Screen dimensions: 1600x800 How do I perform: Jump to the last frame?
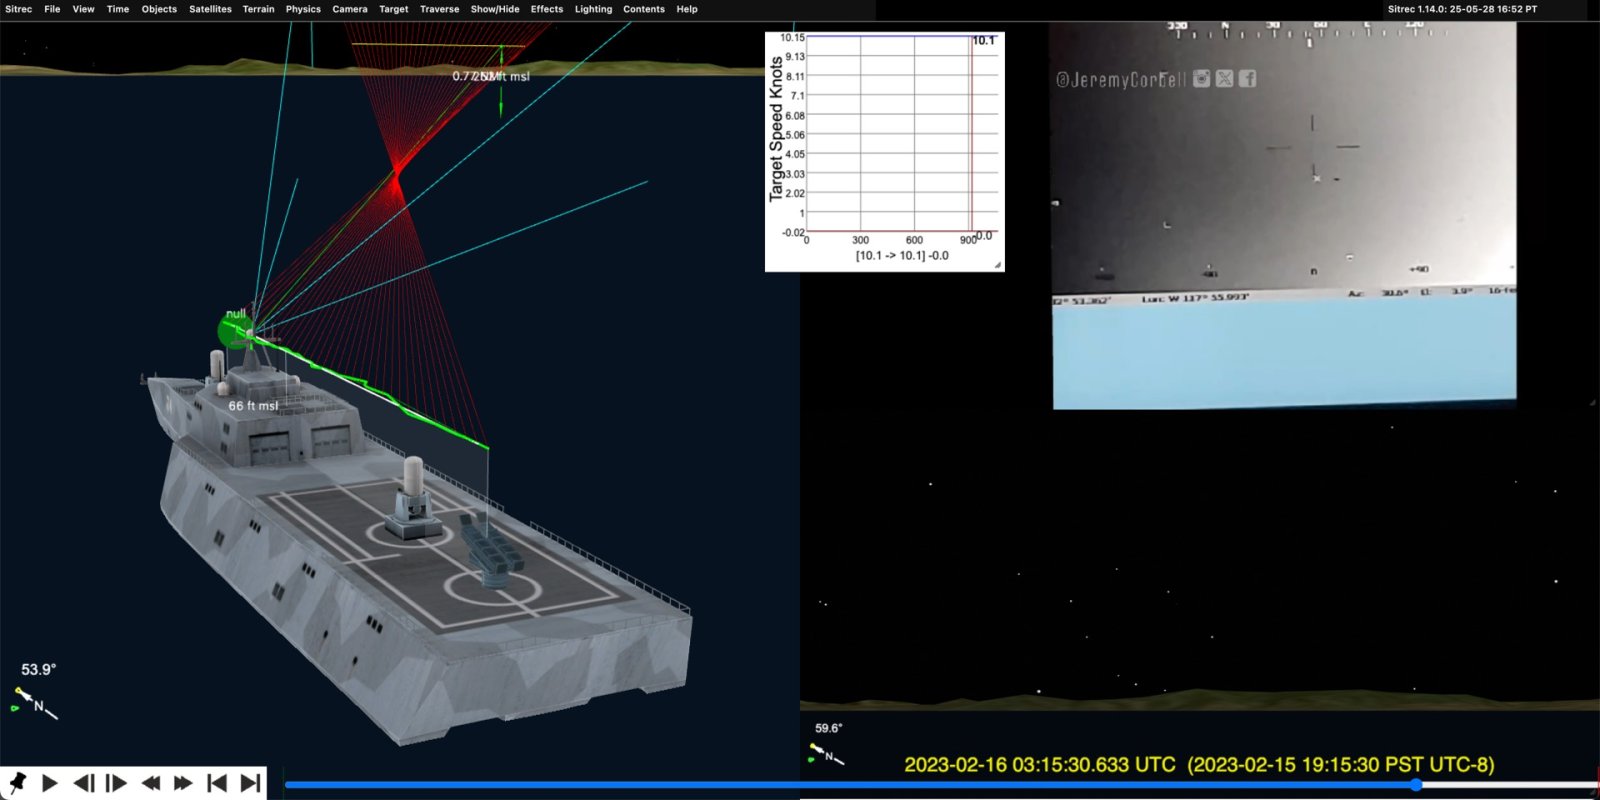coord(250,783)
